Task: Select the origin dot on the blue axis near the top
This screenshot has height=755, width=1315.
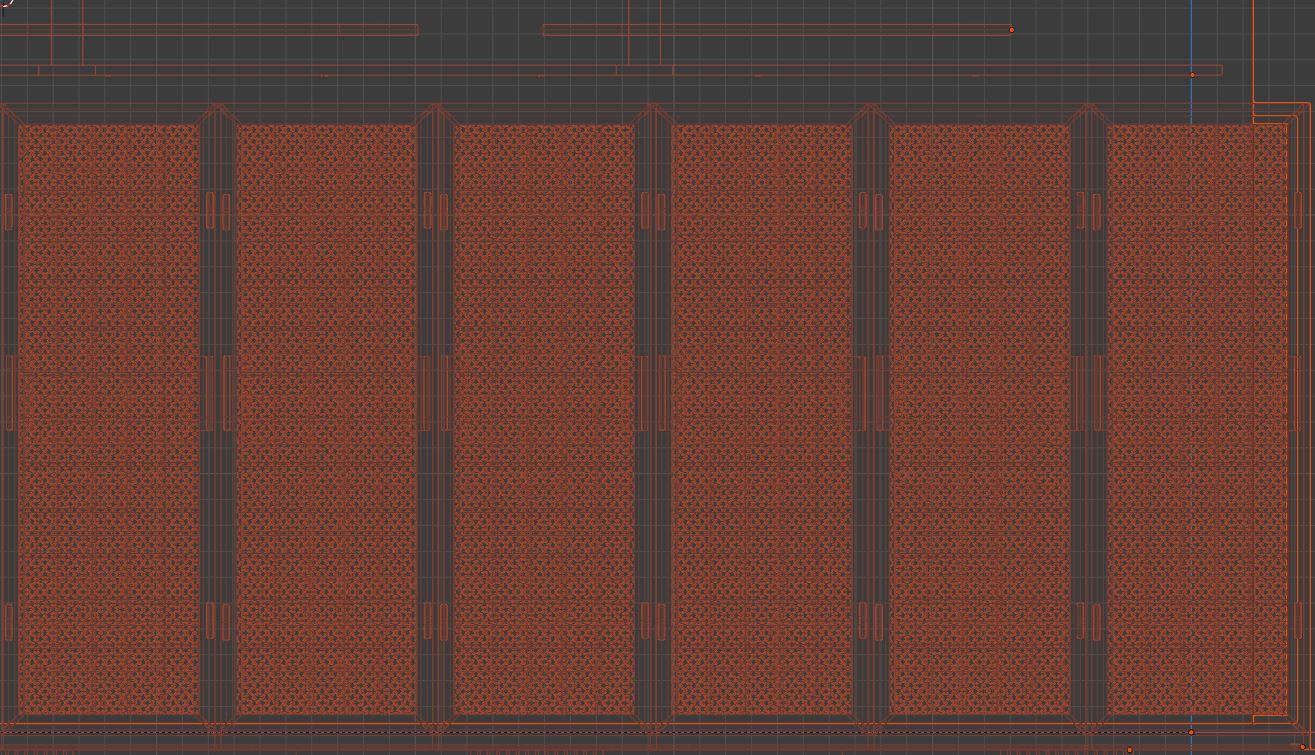Action: [x=1192, y=75]
